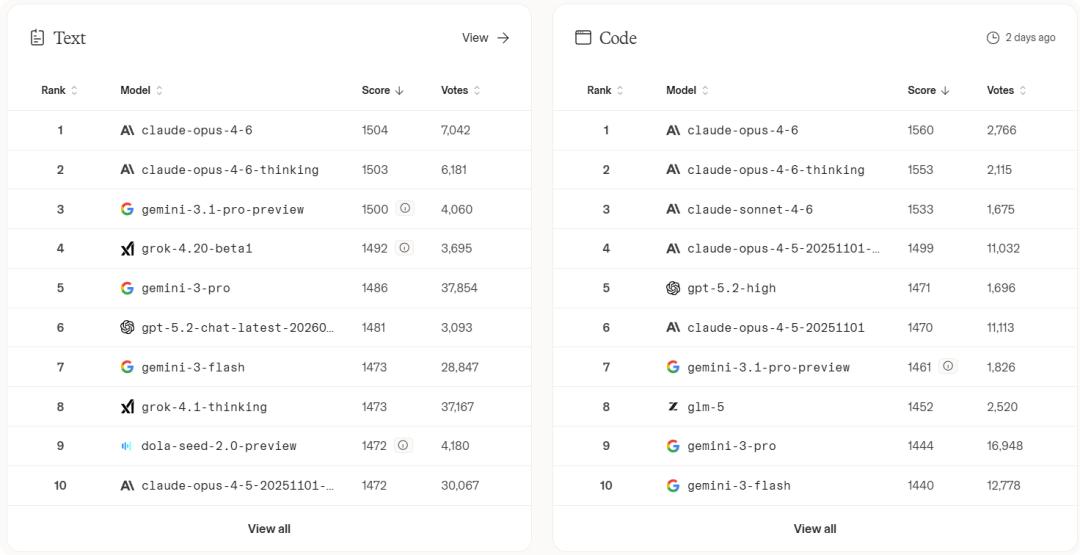Sort Text table by Model column
The width and height of the screenshot is (1080, 555).
[141, 90]
